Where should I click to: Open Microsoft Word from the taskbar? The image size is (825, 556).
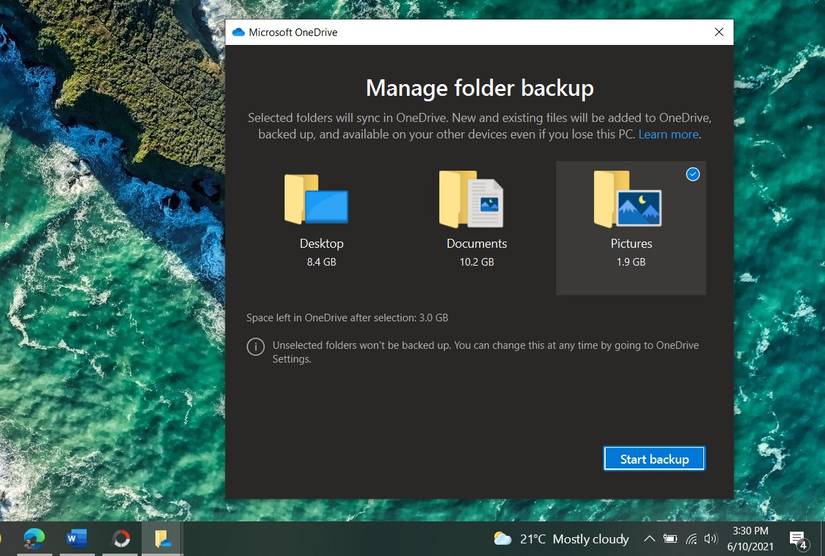77,539
